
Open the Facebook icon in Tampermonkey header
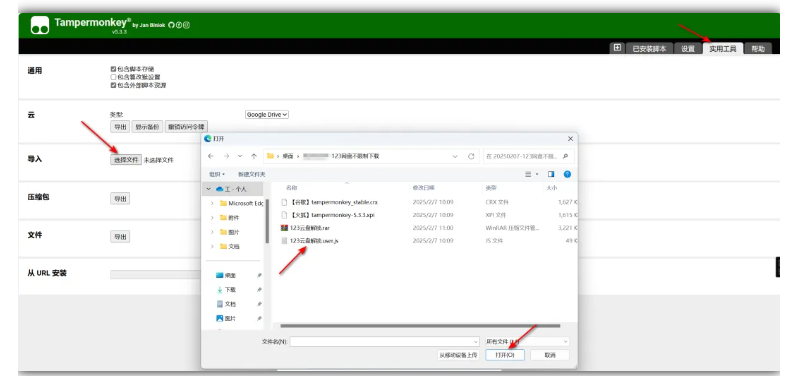pyautogui.click(x=179, y=25)
